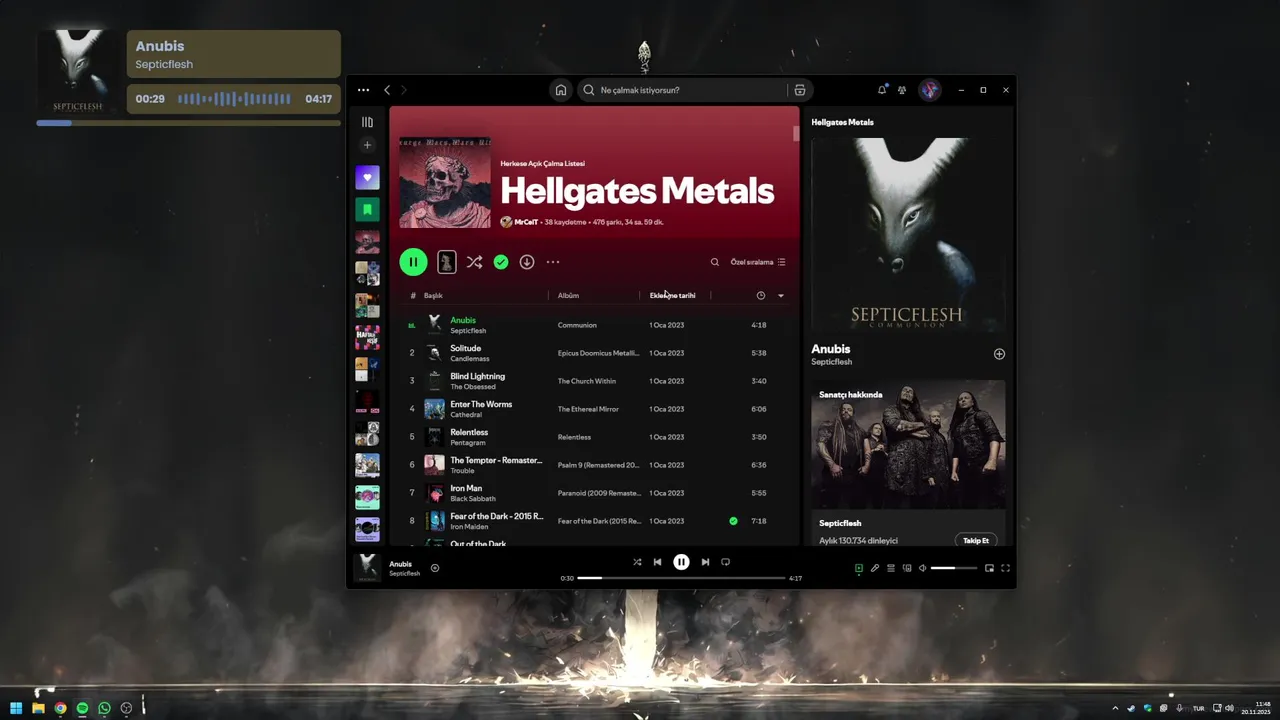This screenshot has height=720, width=1280.
Task: Pause the playlist with big green button
Action: pos(413,262)
